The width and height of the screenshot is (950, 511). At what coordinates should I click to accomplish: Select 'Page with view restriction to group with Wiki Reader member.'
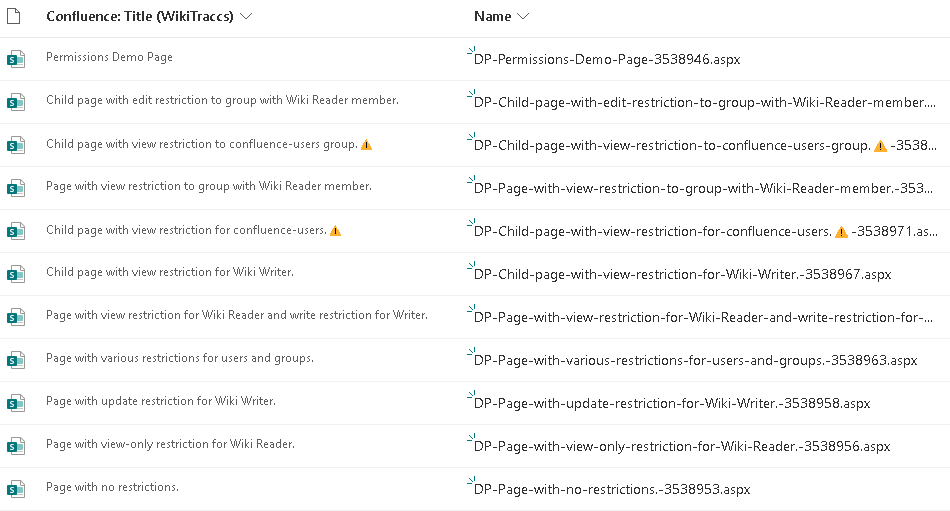pyautogui.click(x=209, y=186)
